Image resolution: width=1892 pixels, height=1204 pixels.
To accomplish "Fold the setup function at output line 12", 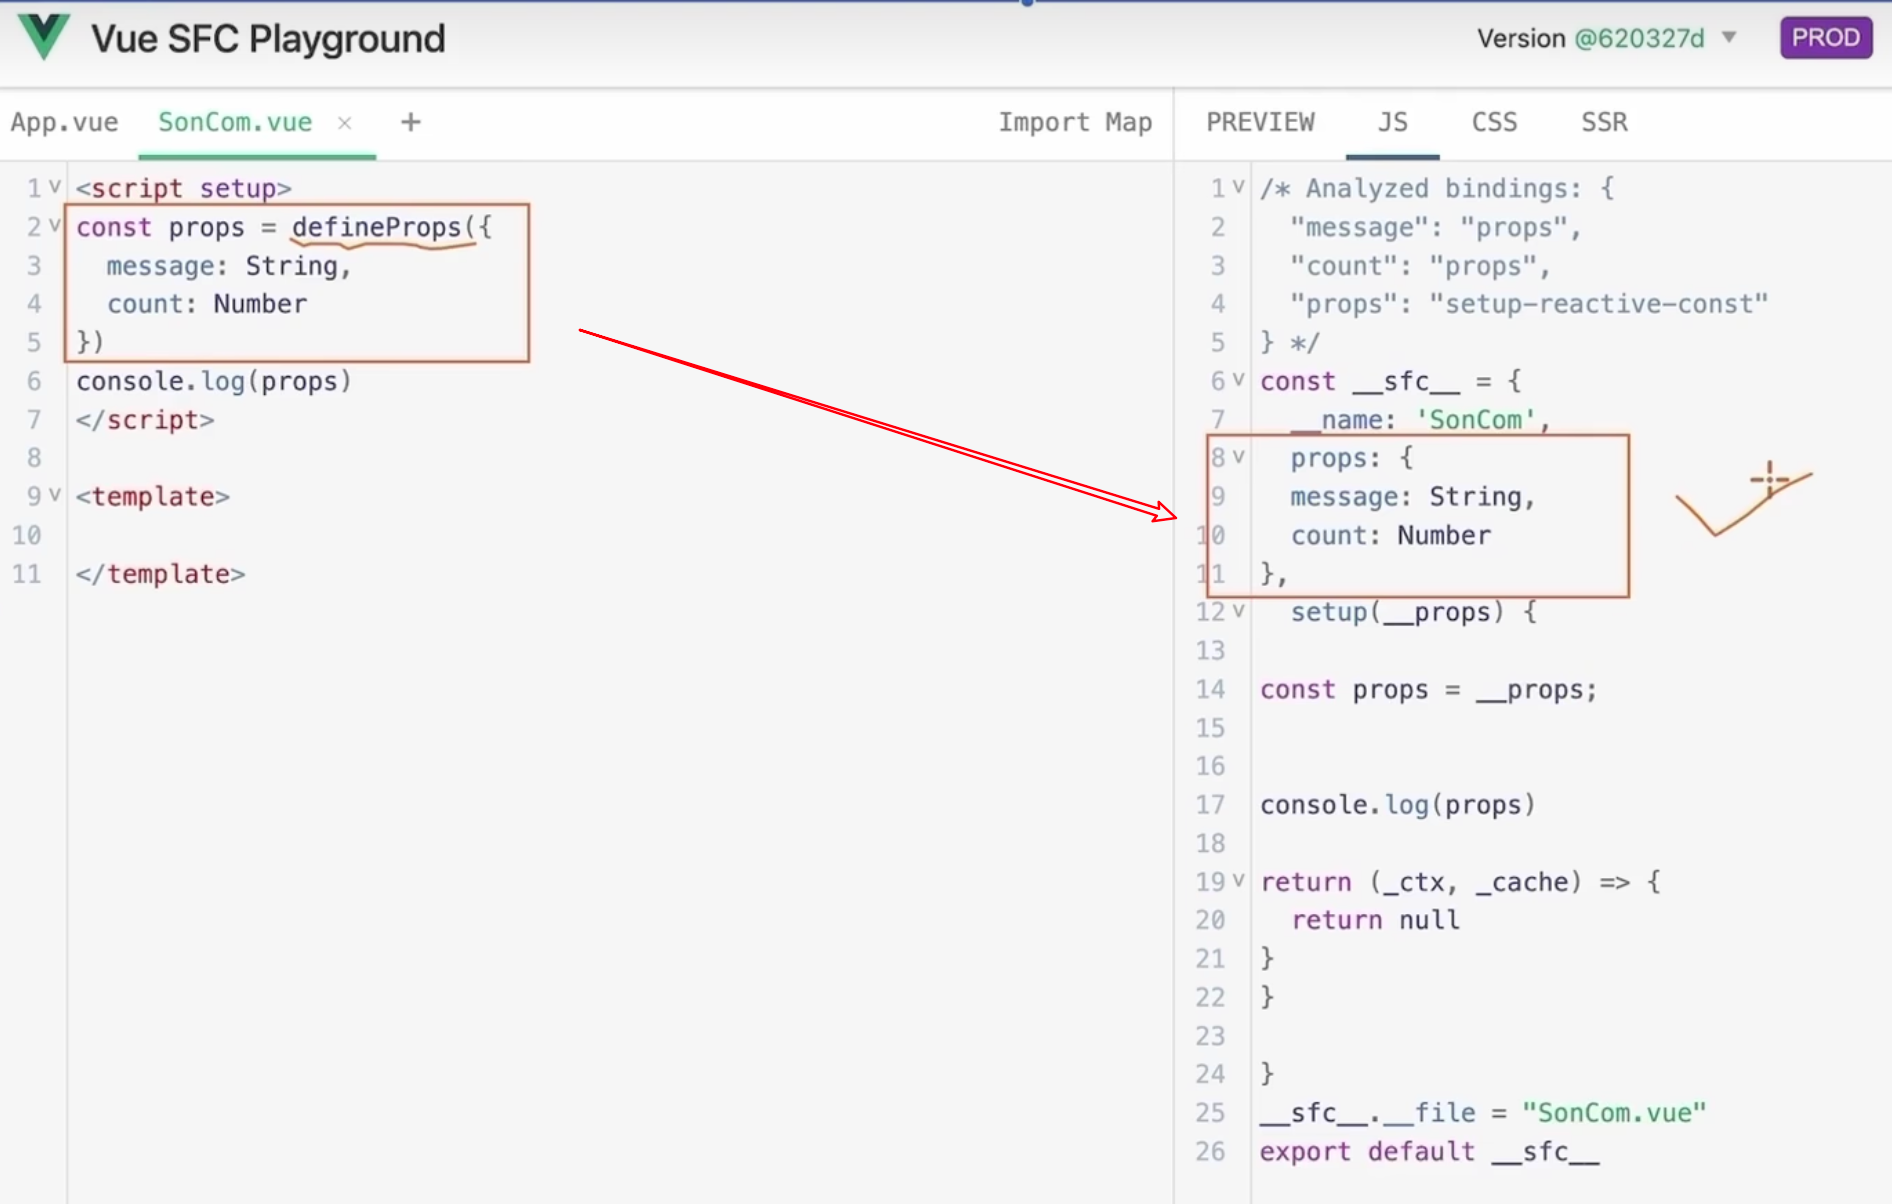I will click(x=1239, y=611).
